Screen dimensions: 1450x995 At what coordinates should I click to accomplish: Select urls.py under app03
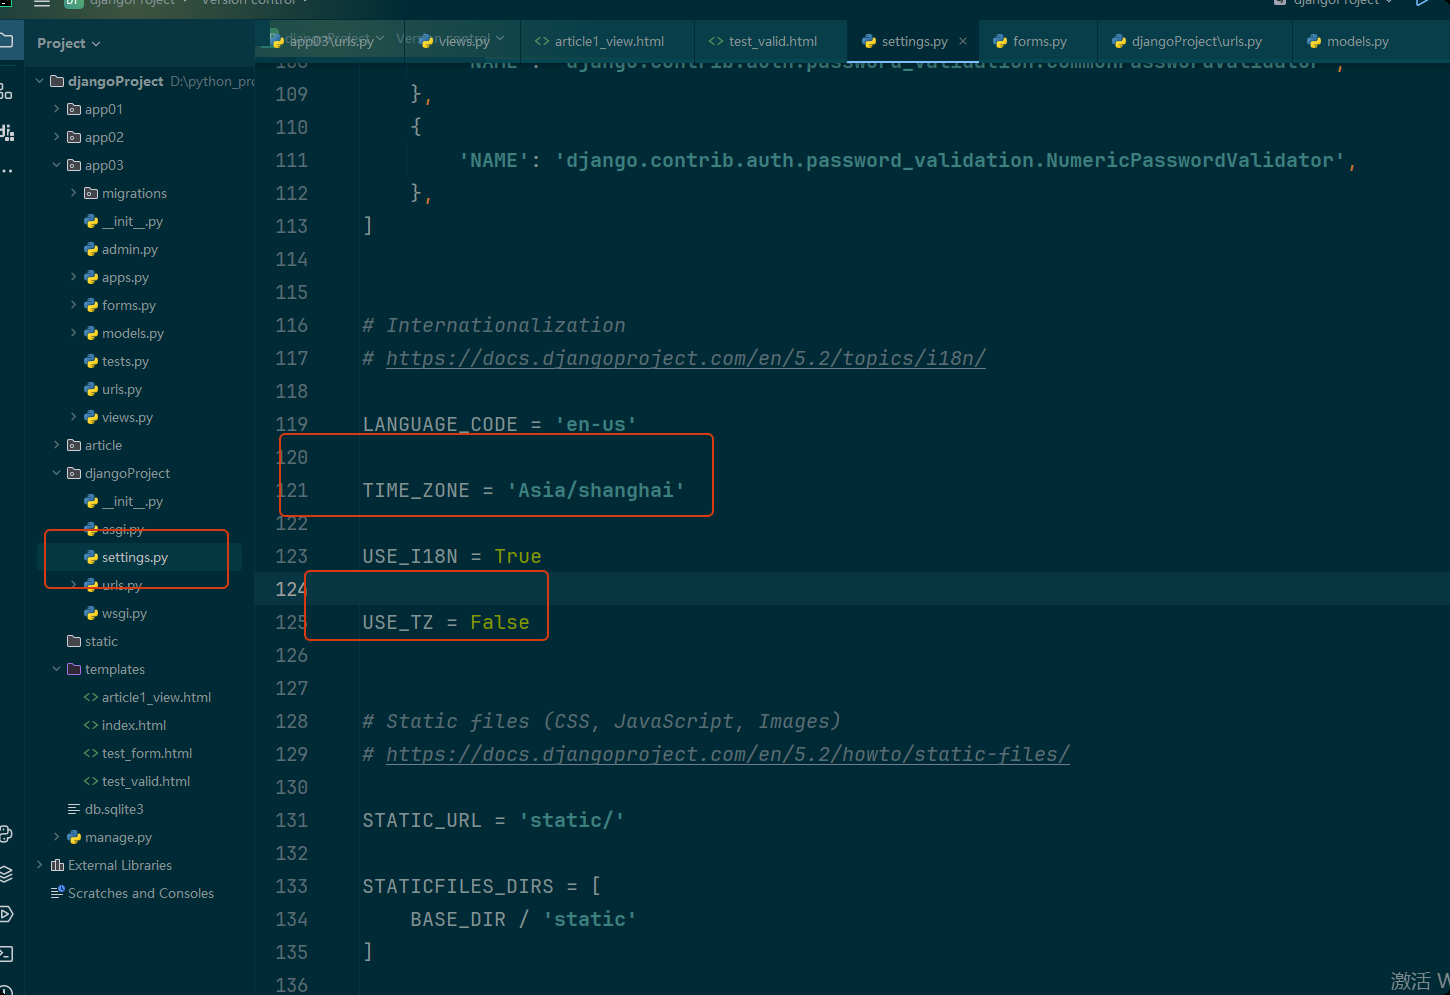tap(122, 389)
